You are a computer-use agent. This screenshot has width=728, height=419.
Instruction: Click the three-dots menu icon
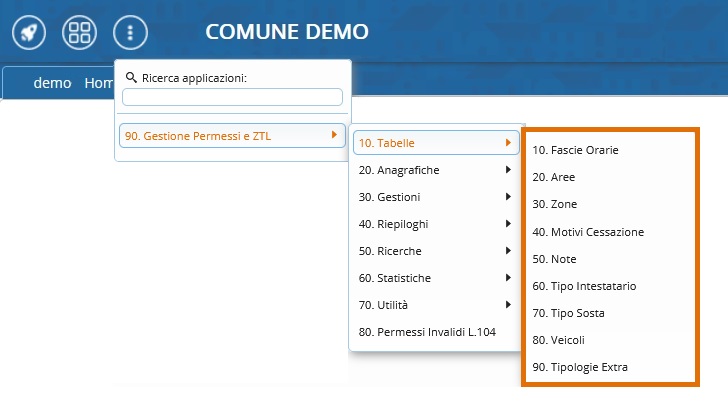[x=131, y=31]
